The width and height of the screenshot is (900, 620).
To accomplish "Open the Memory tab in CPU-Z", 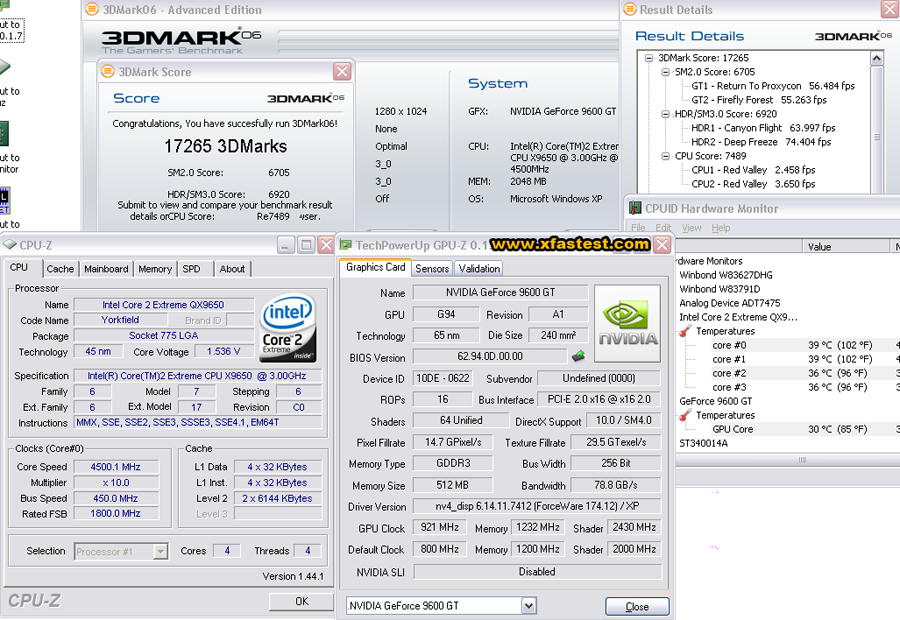I will [x=155, y=269].
